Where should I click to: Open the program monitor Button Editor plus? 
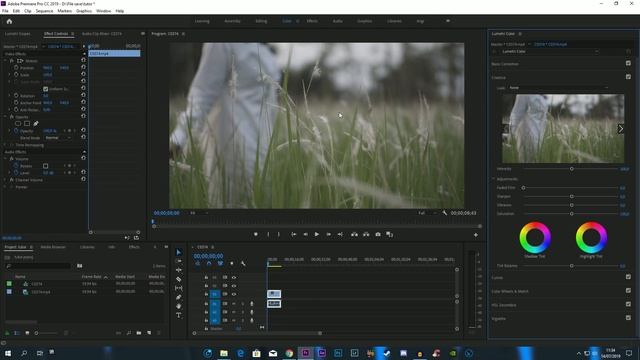(x=476, y=235)
